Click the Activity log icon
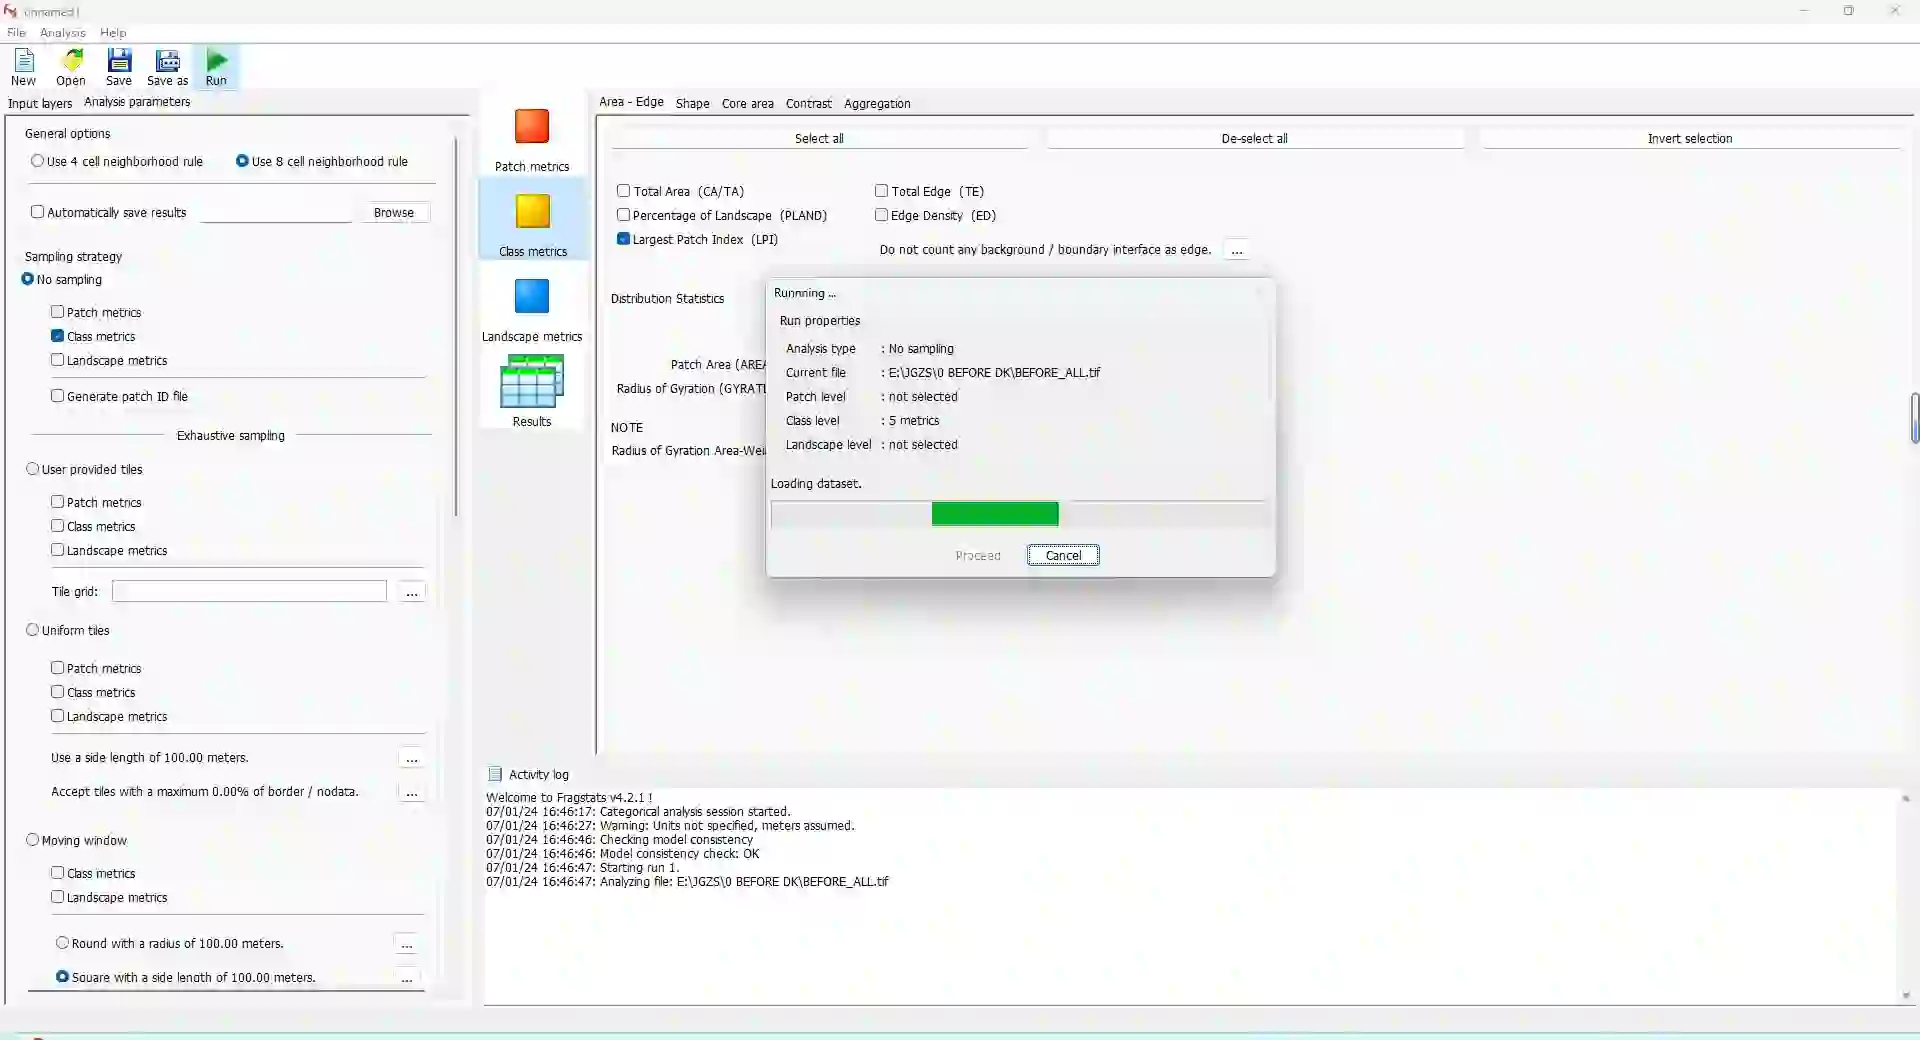Screen dimensions: 1920x1040 495,774
